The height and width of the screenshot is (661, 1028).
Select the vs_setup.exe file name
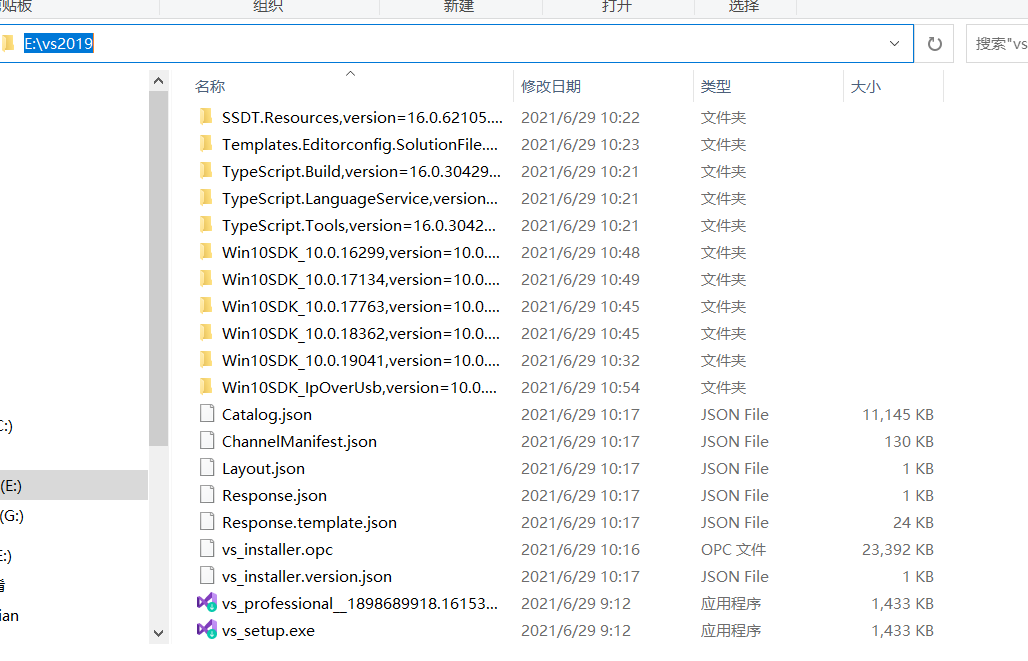[x=268, y=630]
